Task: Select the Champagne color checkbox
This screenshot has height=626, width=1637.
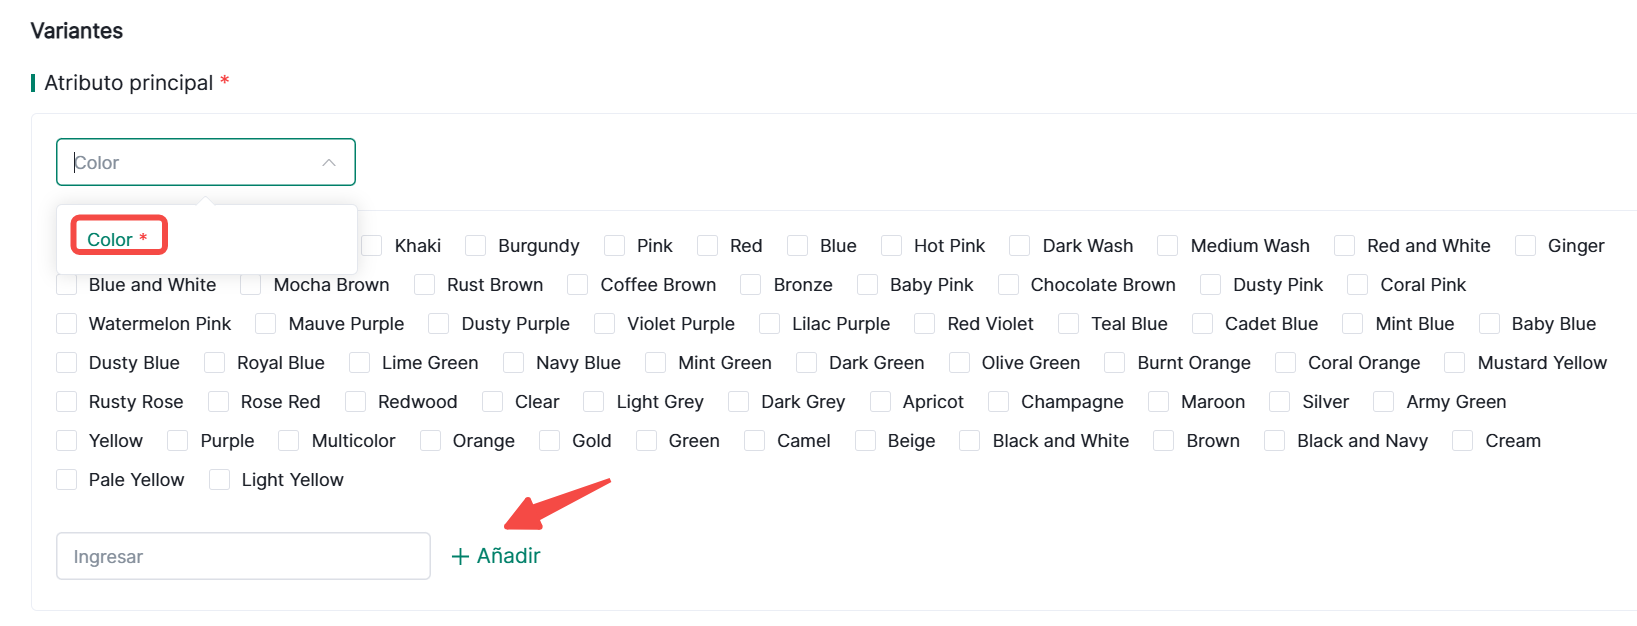Action: (999, 402)
